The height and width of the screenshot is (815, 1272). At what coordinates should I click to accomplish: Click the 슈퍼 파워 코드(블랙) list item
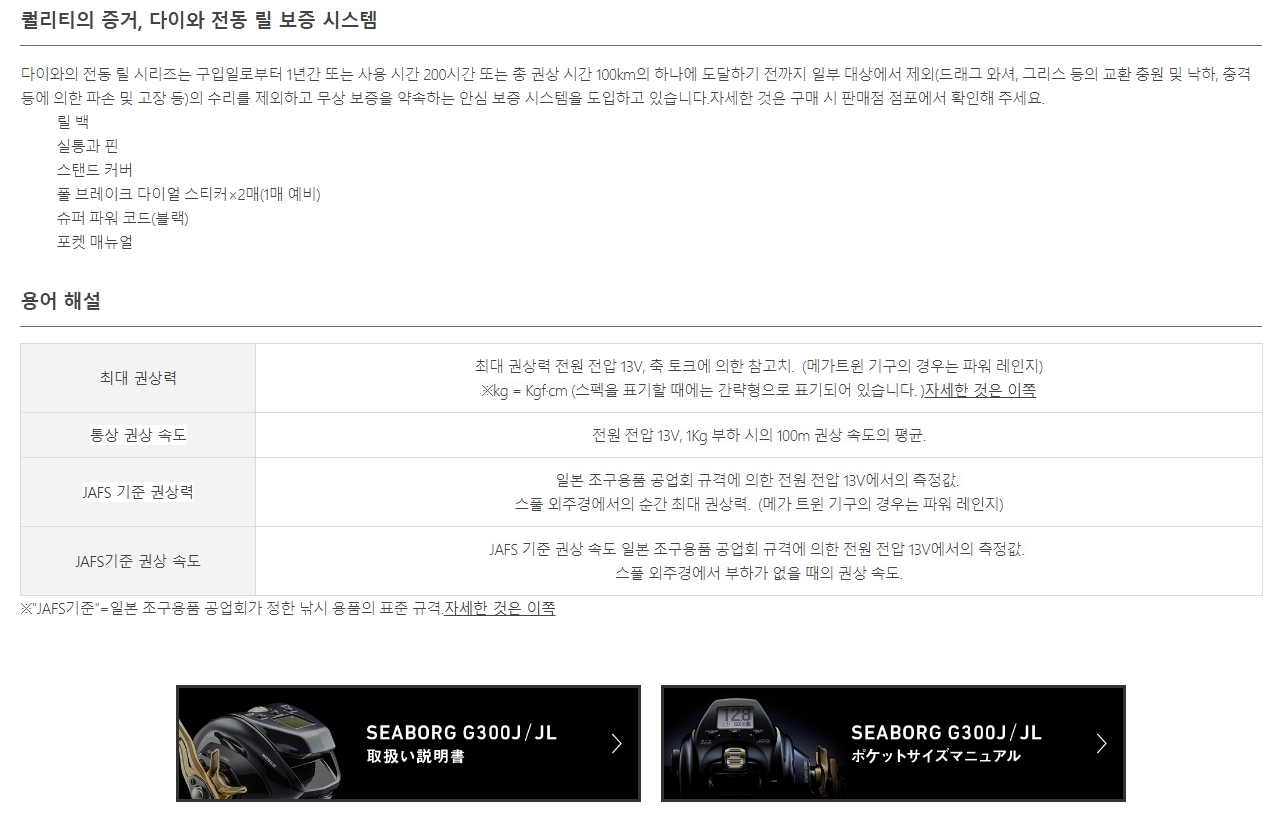tap(123, 218)
